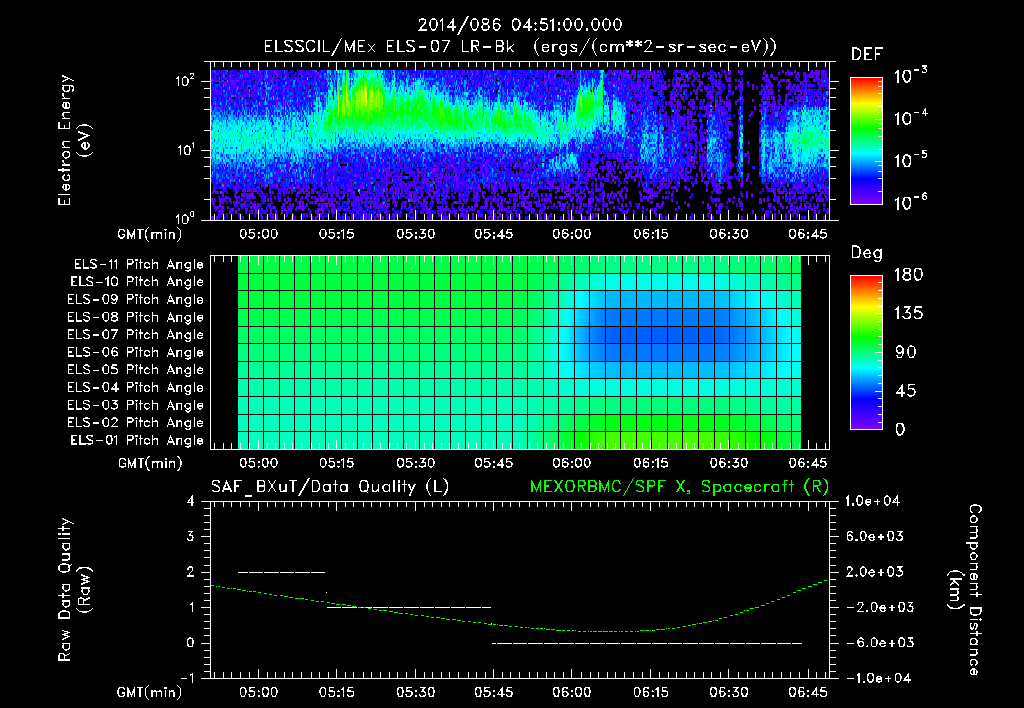This screenshot has height=708, width=1024.
Task: Select the ELS-11 Pitch Angle row label
Action: click(138, 265)
